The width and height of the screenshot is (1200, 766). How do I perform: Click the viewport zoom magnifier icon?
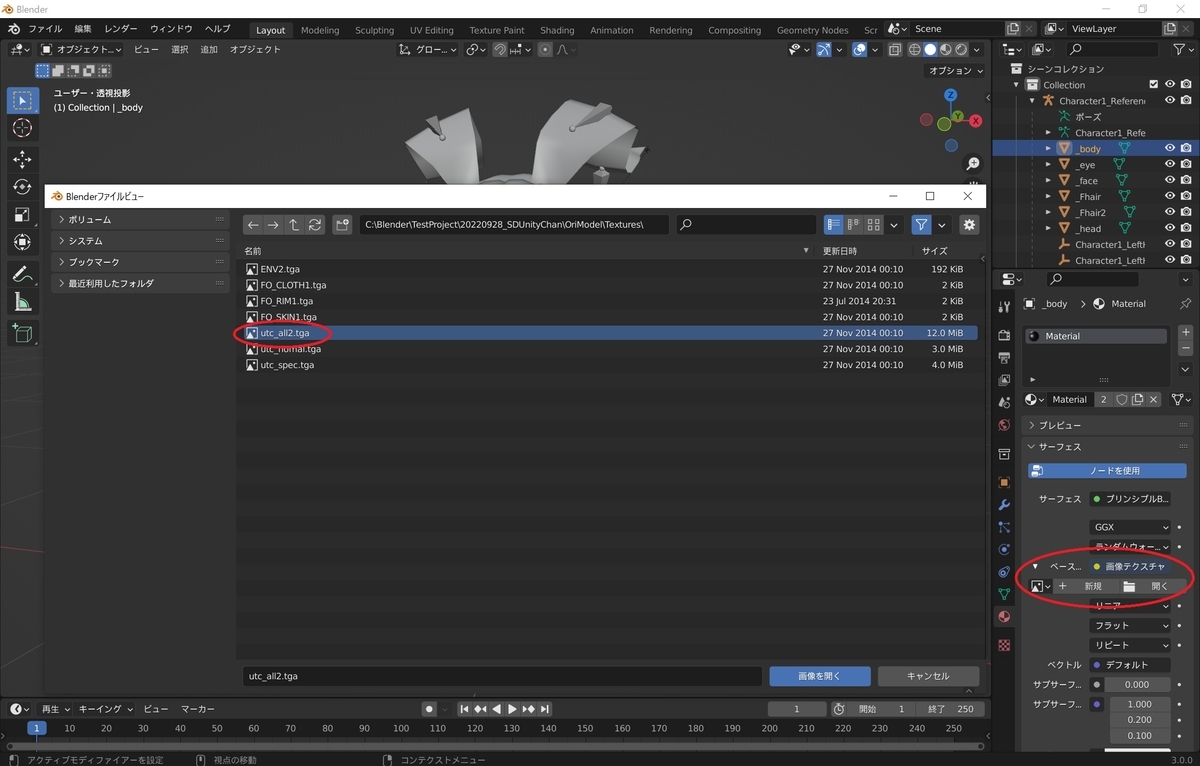pos(972,164)
